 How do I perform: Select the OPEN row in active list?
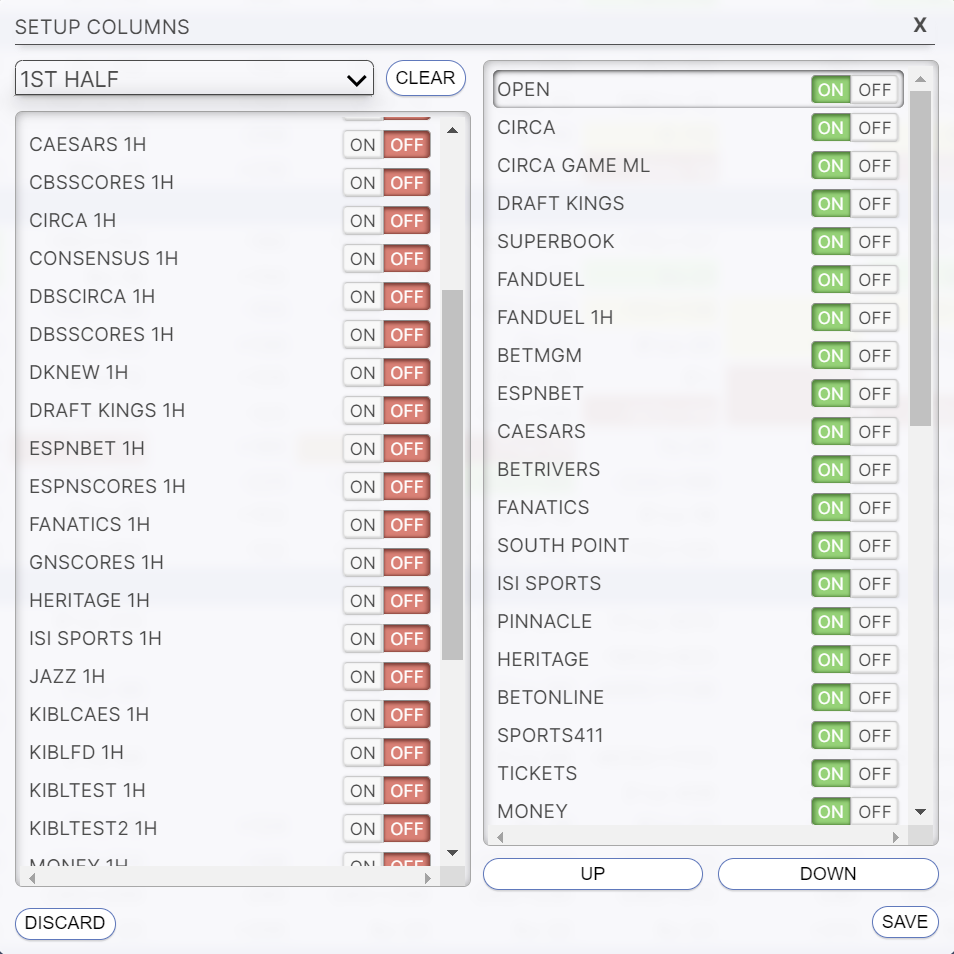(x=698, y=89)
